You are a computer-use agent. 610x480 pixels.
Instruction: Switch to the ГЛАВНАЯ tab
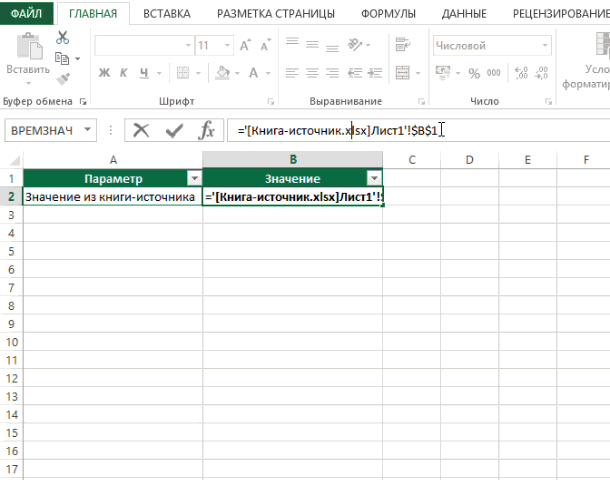tap(93, 14)
